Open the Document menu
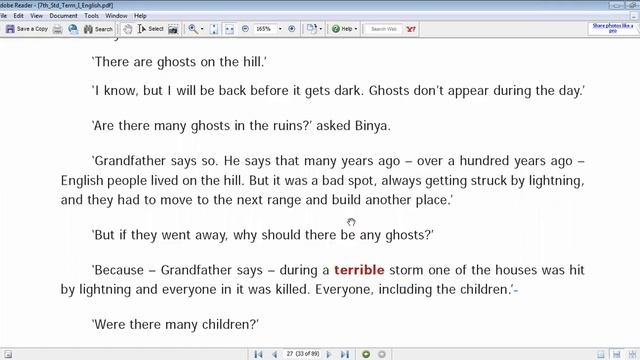This screenshot has height=360, width=640. (63, 16)
